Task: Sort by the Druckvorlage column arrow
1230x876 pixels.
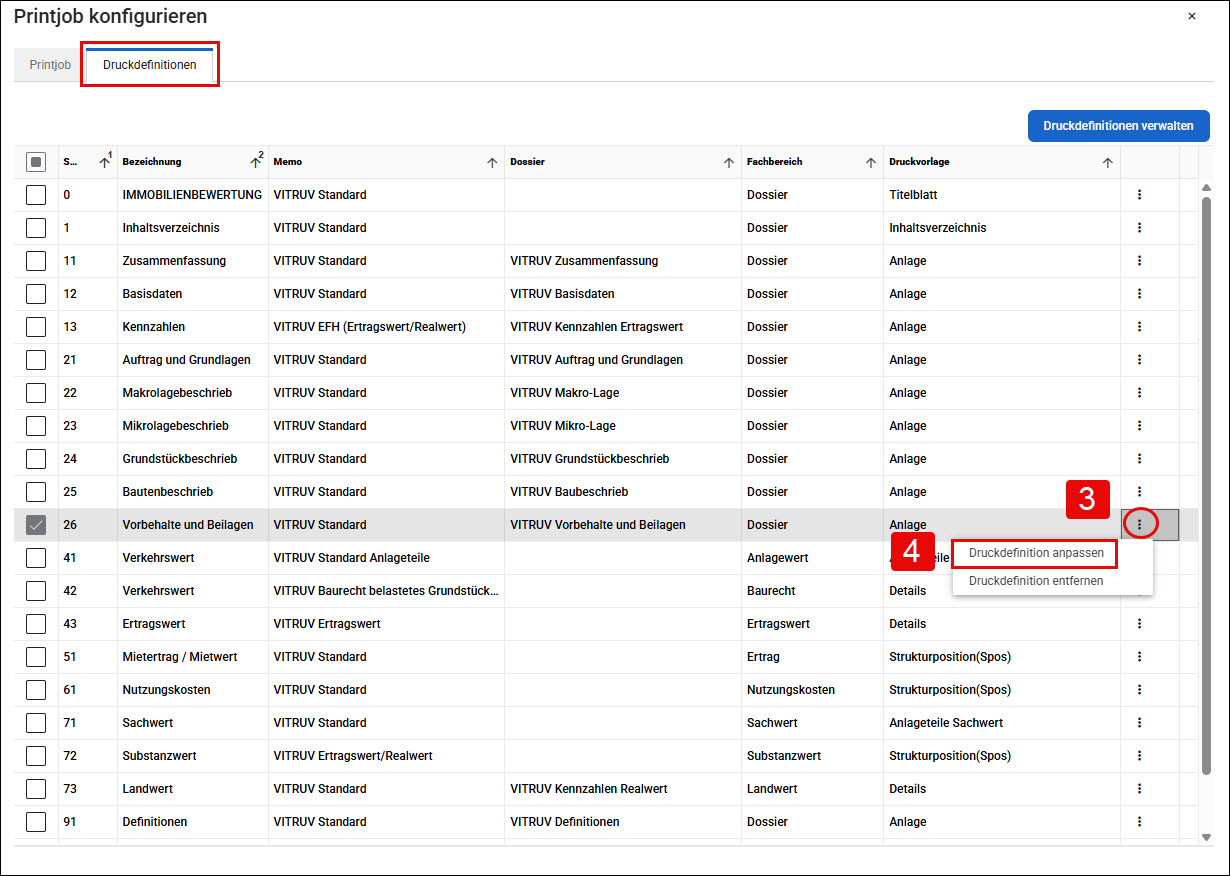Action: 1107,163
